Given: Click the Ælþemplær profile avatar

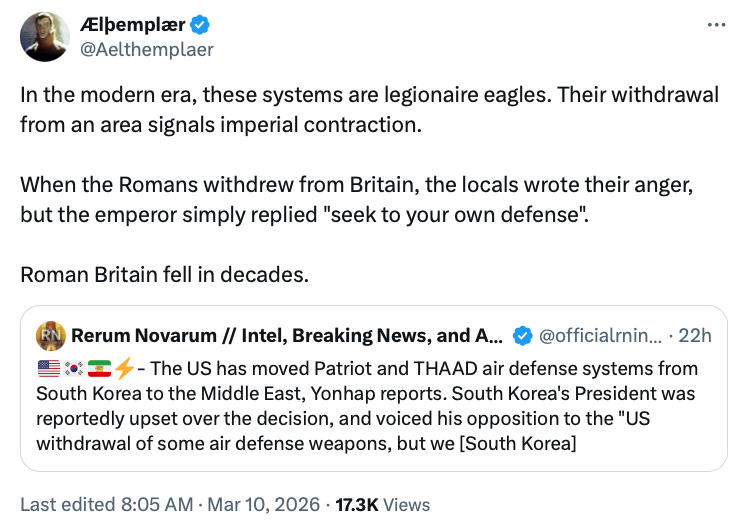Looking at the screenshot, I should (x=44, y=36).
